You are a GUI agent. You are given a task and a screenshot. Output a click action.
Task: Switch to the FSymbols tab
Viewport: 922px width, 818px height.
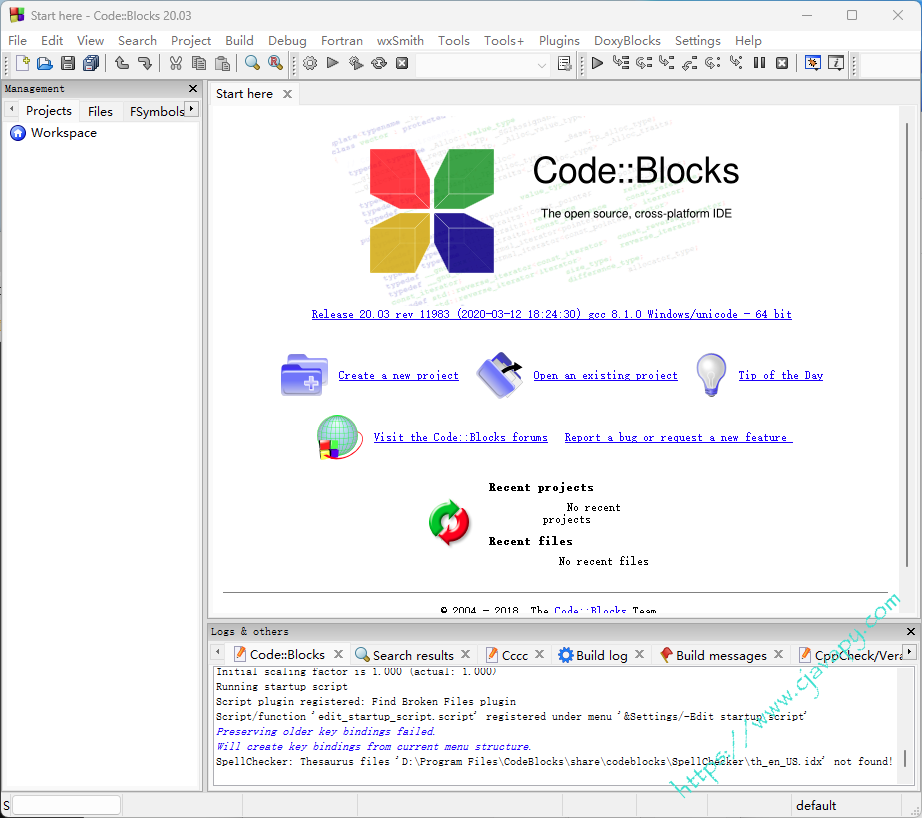156,111
